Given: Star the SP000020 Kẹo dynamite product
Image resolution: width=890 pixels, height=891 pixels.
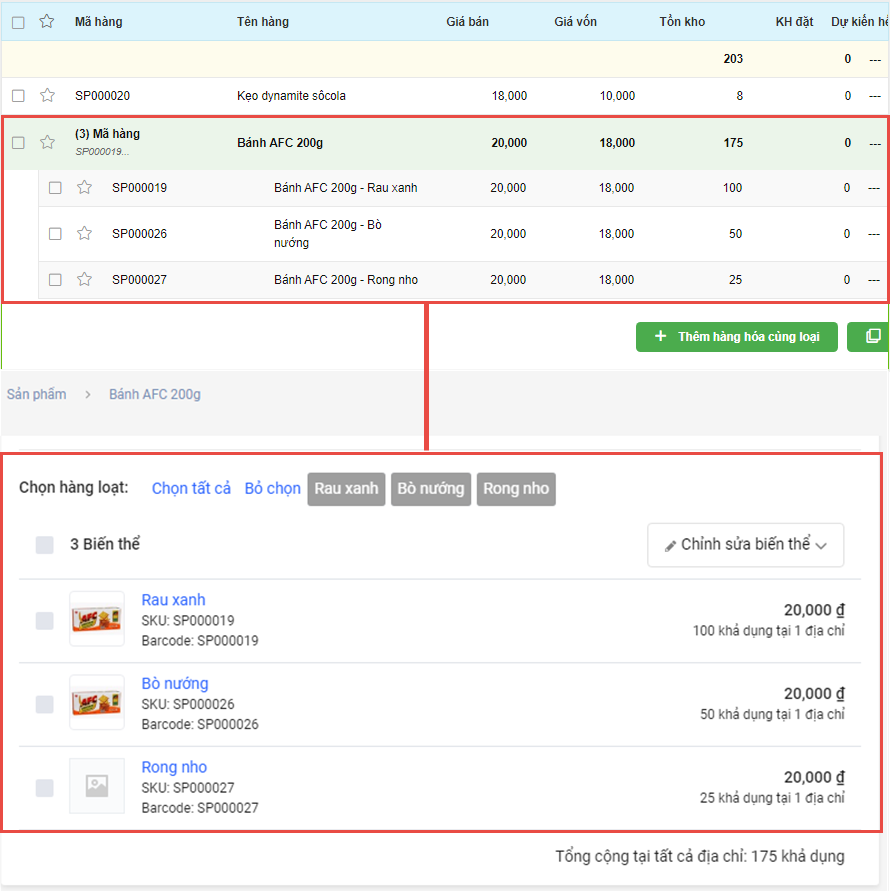Looking at the screenshot, I should tap(47, 96).
